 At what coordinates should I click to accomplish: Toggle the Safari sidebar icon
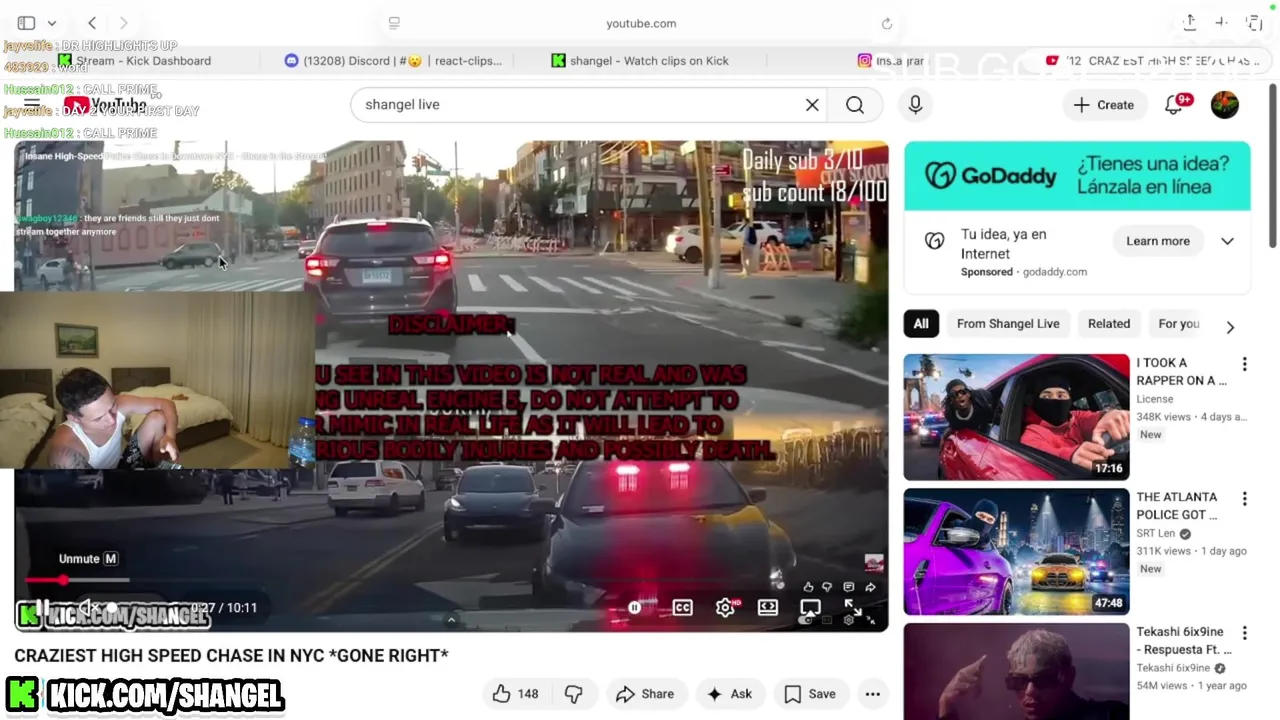26,23
